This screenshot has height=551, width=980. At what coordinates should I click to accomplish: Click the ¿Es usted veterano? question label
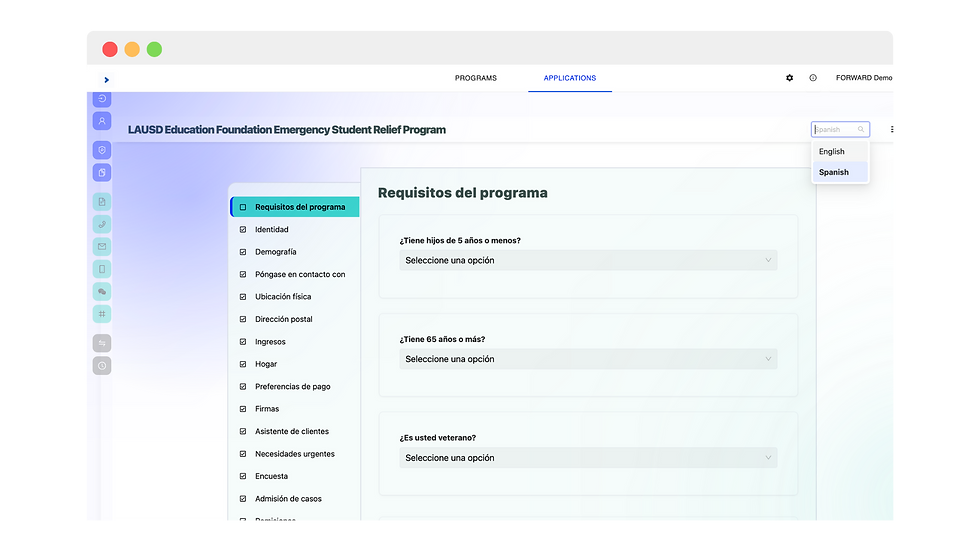pyautogui.click(x=438, y=438)
